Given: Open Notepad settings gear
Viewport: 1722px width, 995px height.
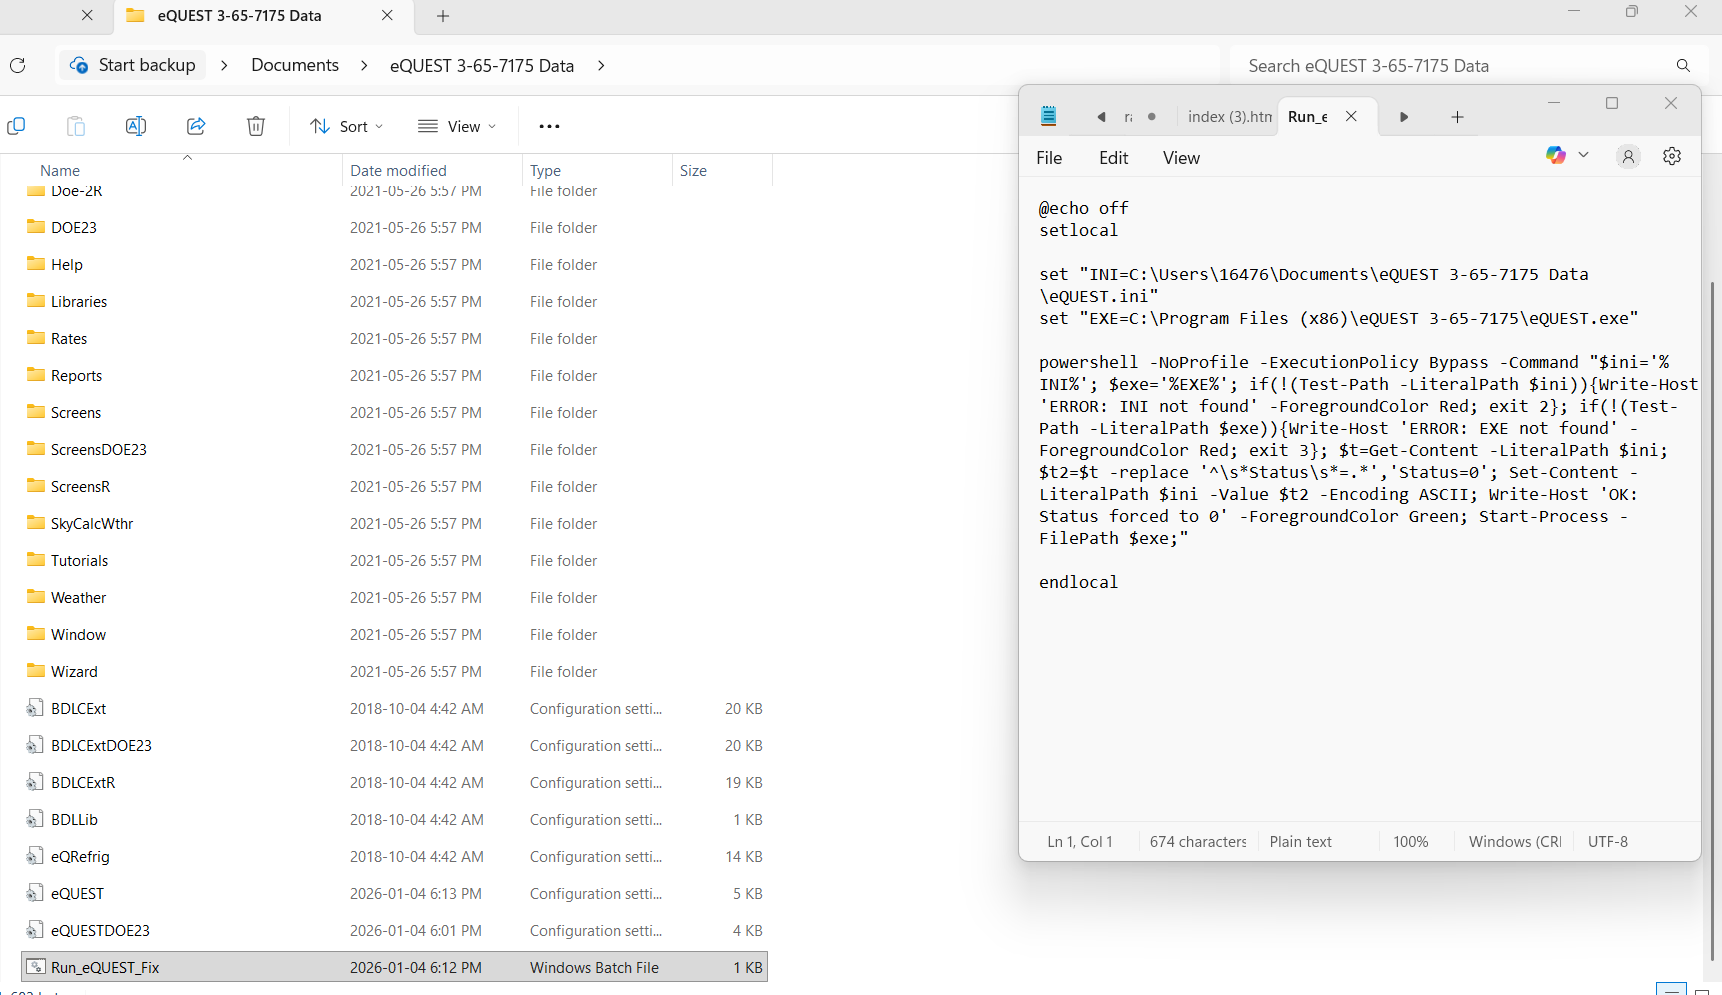Looking at the screenshot, I should tap(1671, 157).
